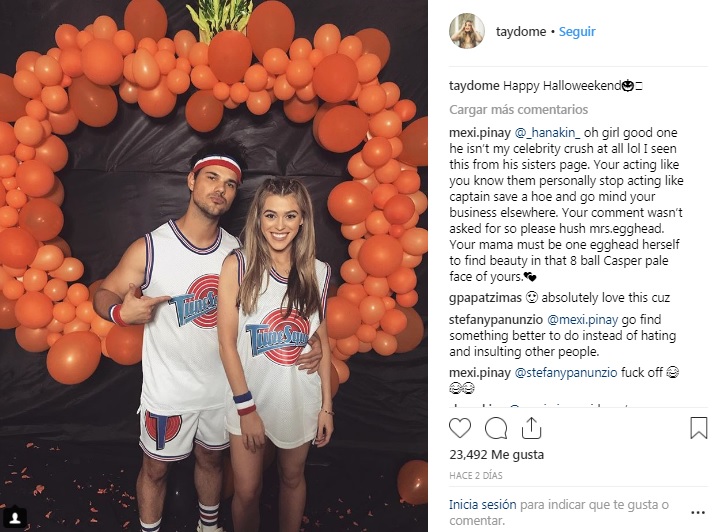The height and width of the screenshot is (532, 712).
Task: Open the three-dots more options menu
Action: (x=697, y=512)
